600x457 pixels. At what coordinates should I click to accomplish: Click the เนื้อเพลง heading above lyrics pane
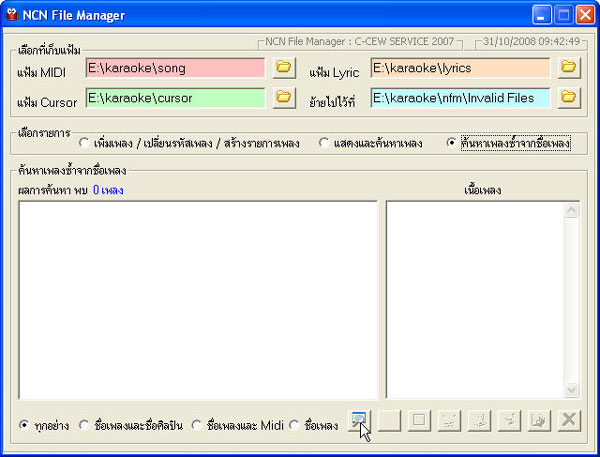(483, 190)
